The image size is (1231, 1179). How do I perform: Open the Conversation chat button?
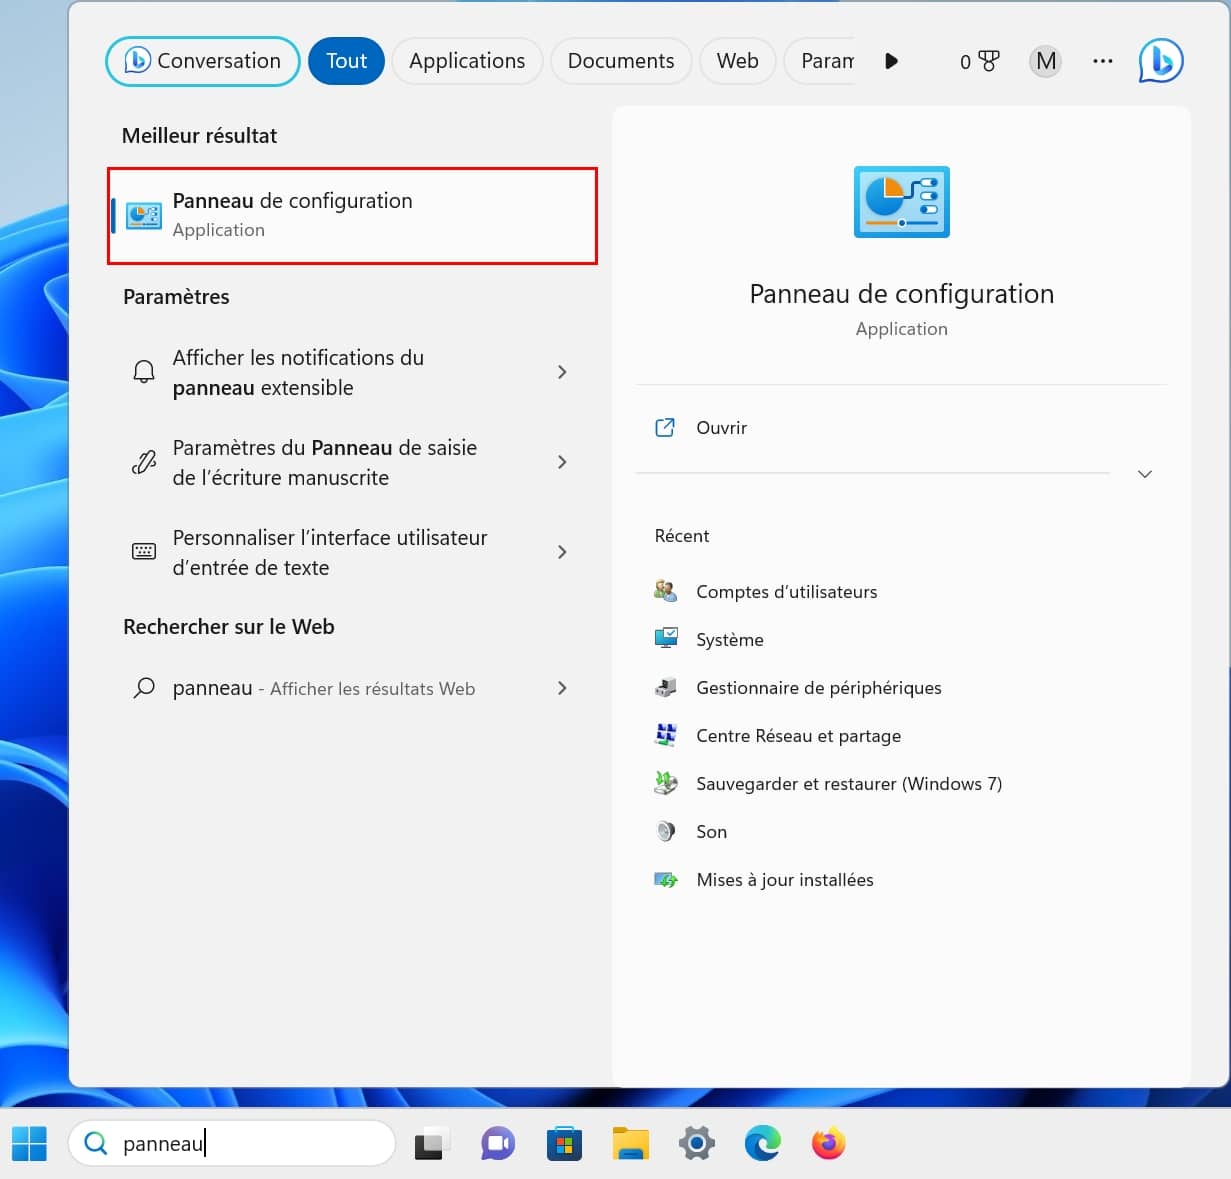click(202, 61)
